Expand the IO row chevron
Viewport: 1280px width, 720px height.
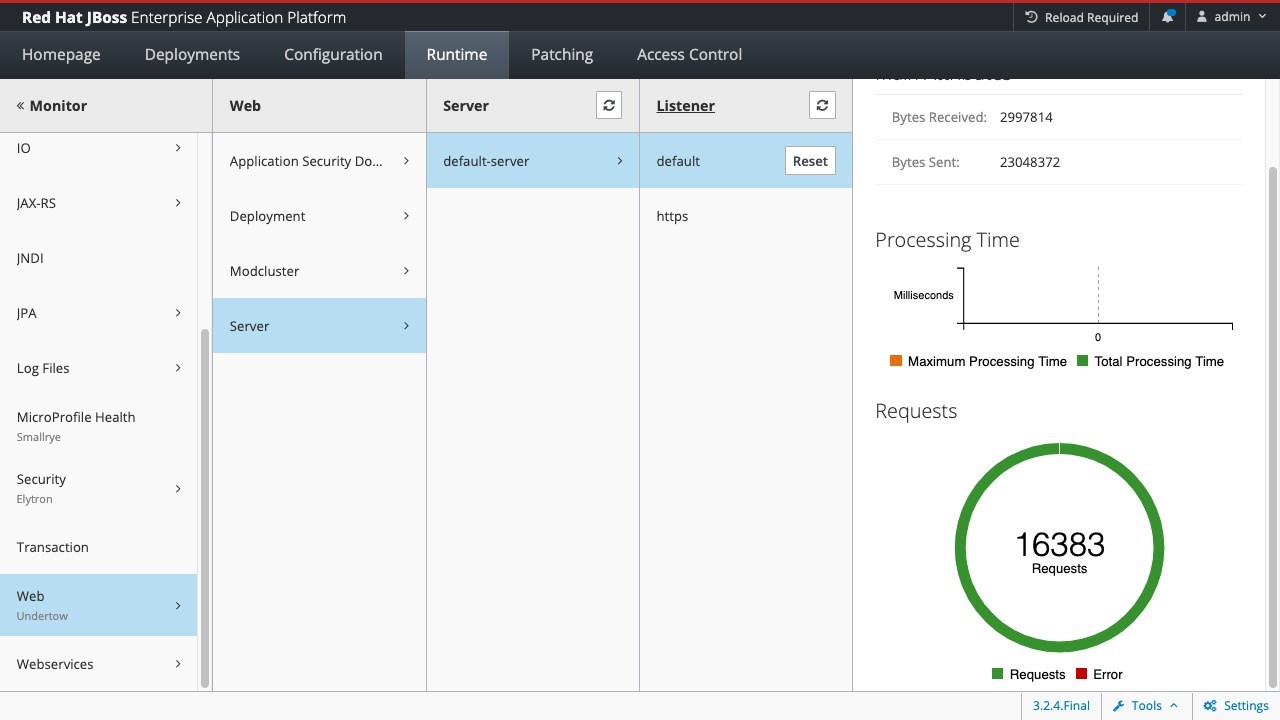(x=178, y=148)
